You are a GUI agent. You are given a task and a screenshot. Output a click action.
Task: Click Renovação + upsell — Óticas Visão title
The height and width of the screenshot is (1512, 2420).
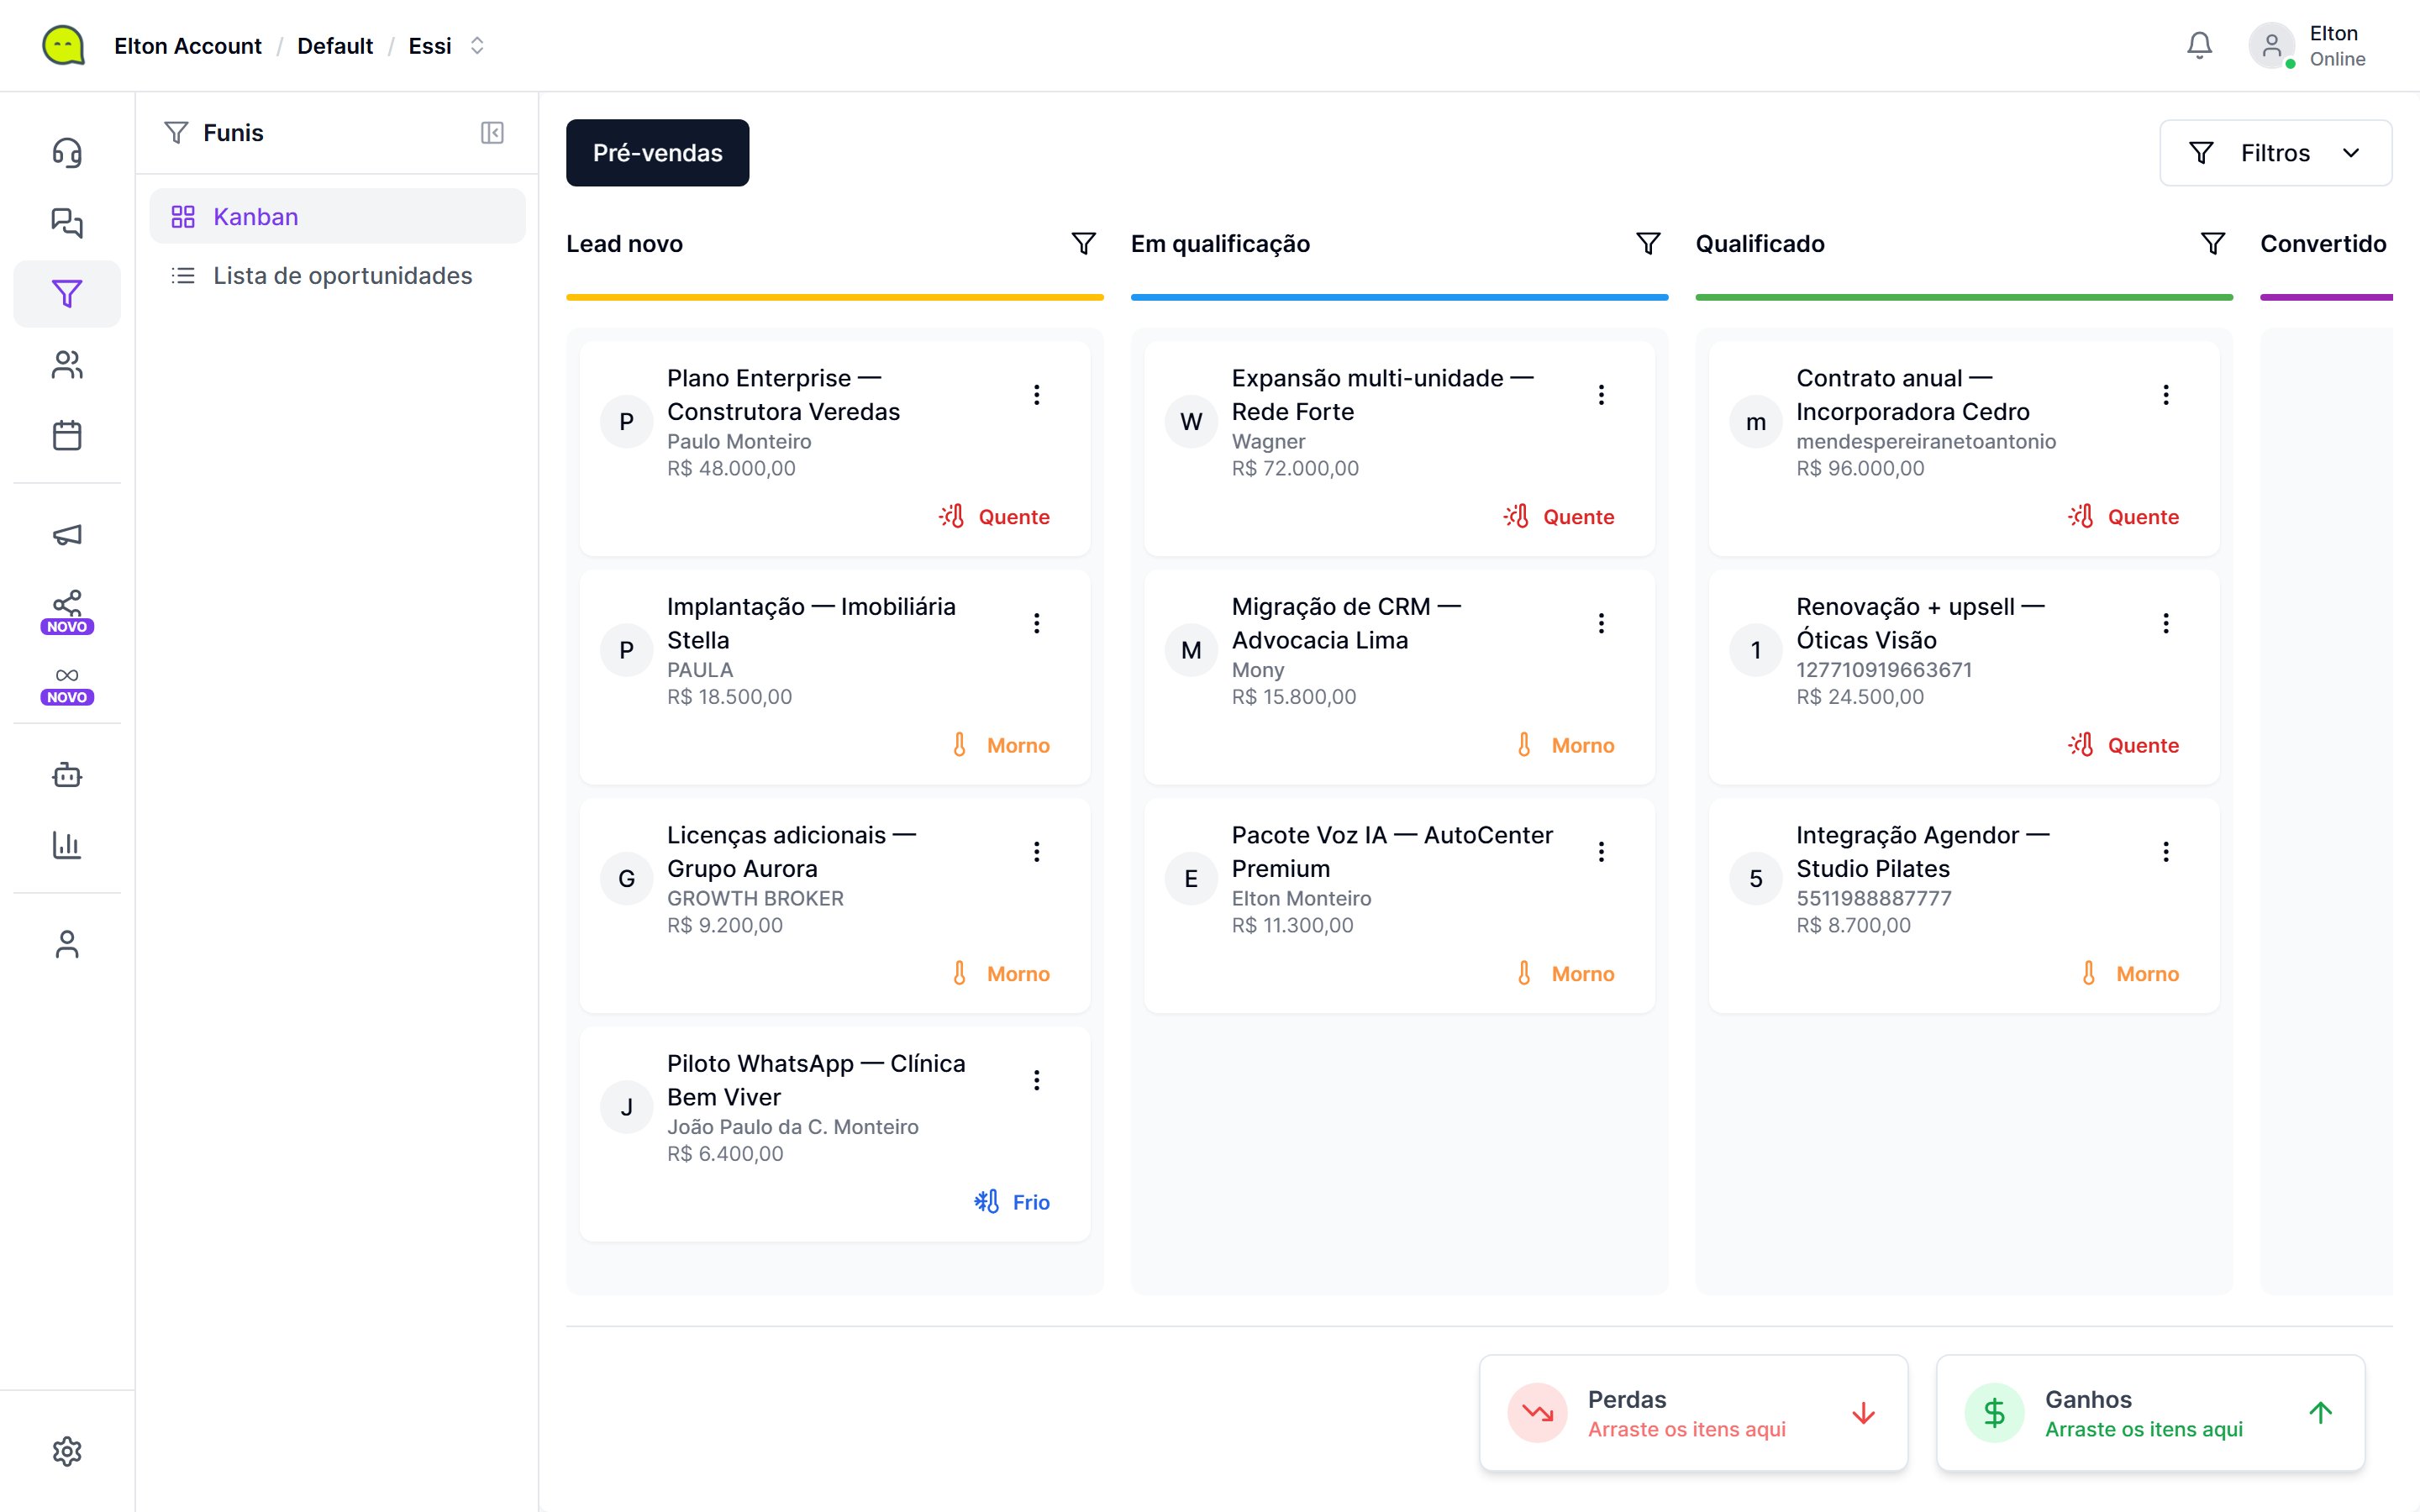click(1920, 623)
